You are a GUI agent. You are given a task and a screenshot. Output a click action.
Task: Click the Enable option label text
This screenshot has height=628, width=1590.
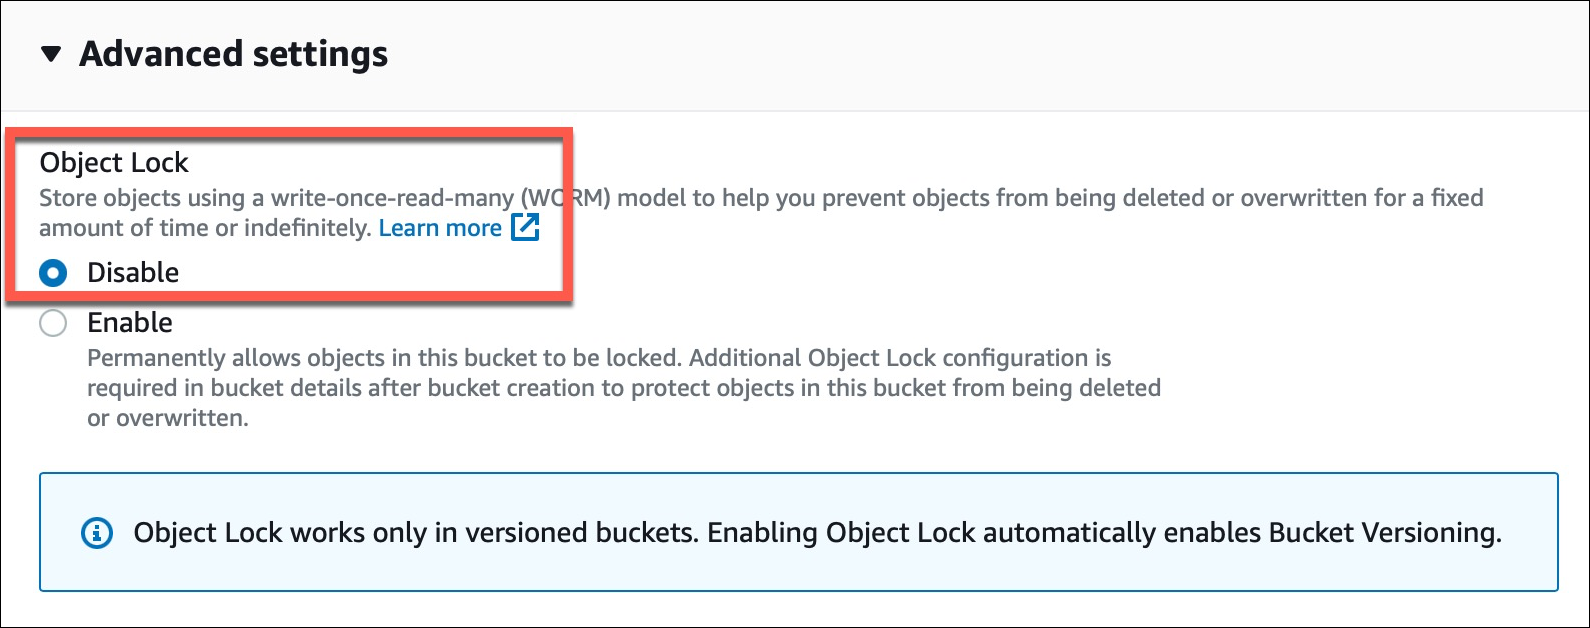130,322
